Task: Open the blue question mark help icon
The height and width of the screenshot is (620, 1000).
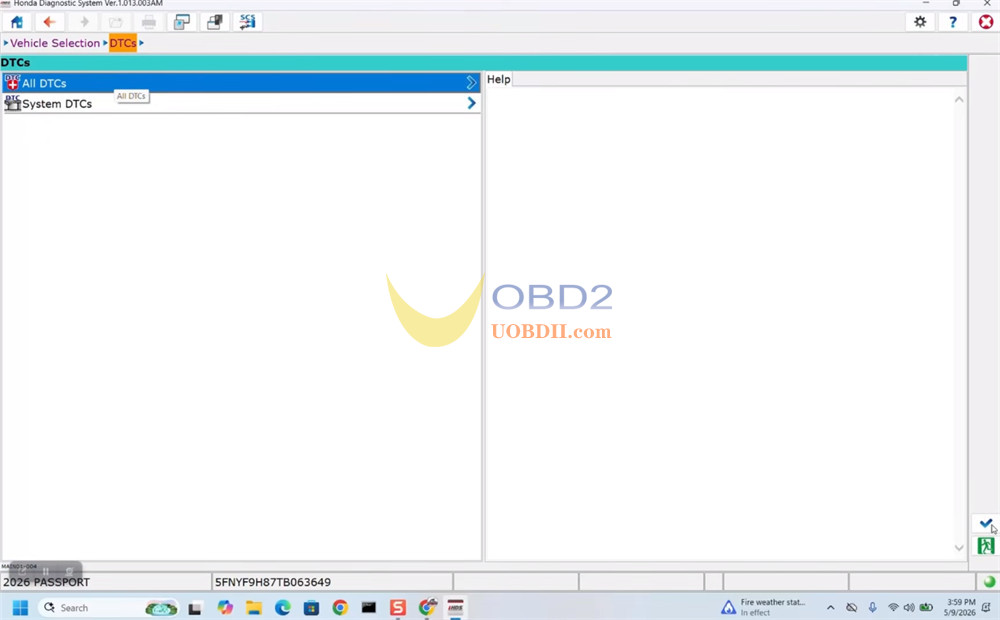Action: pos(953,22)
